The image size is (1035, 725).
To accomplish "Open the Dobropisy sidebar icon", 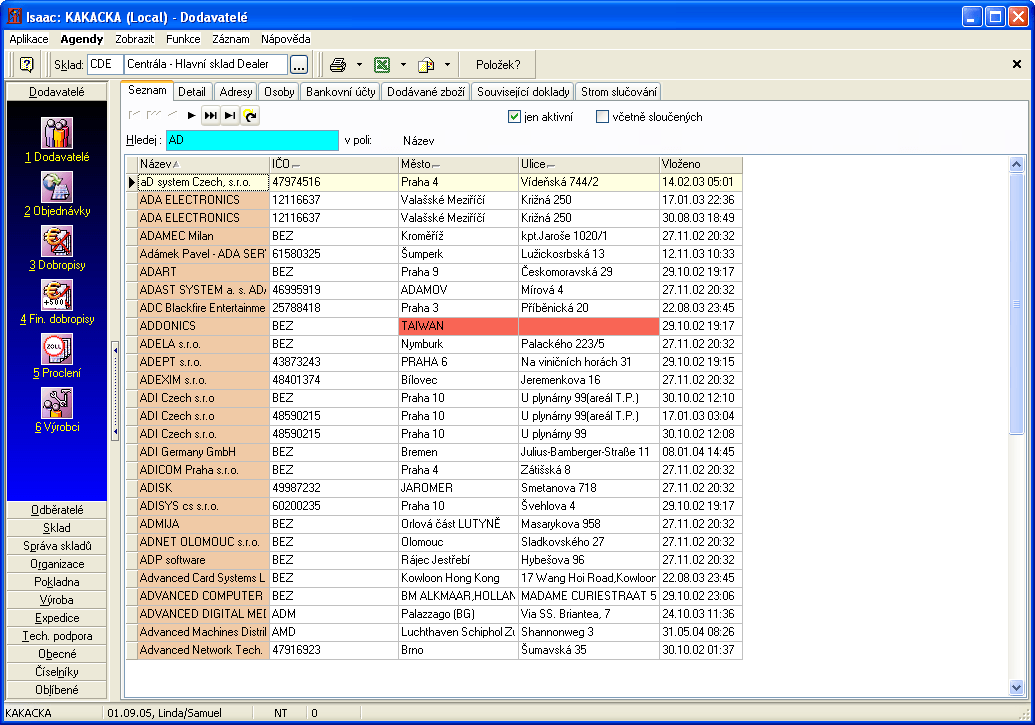I will click(56, 241).
